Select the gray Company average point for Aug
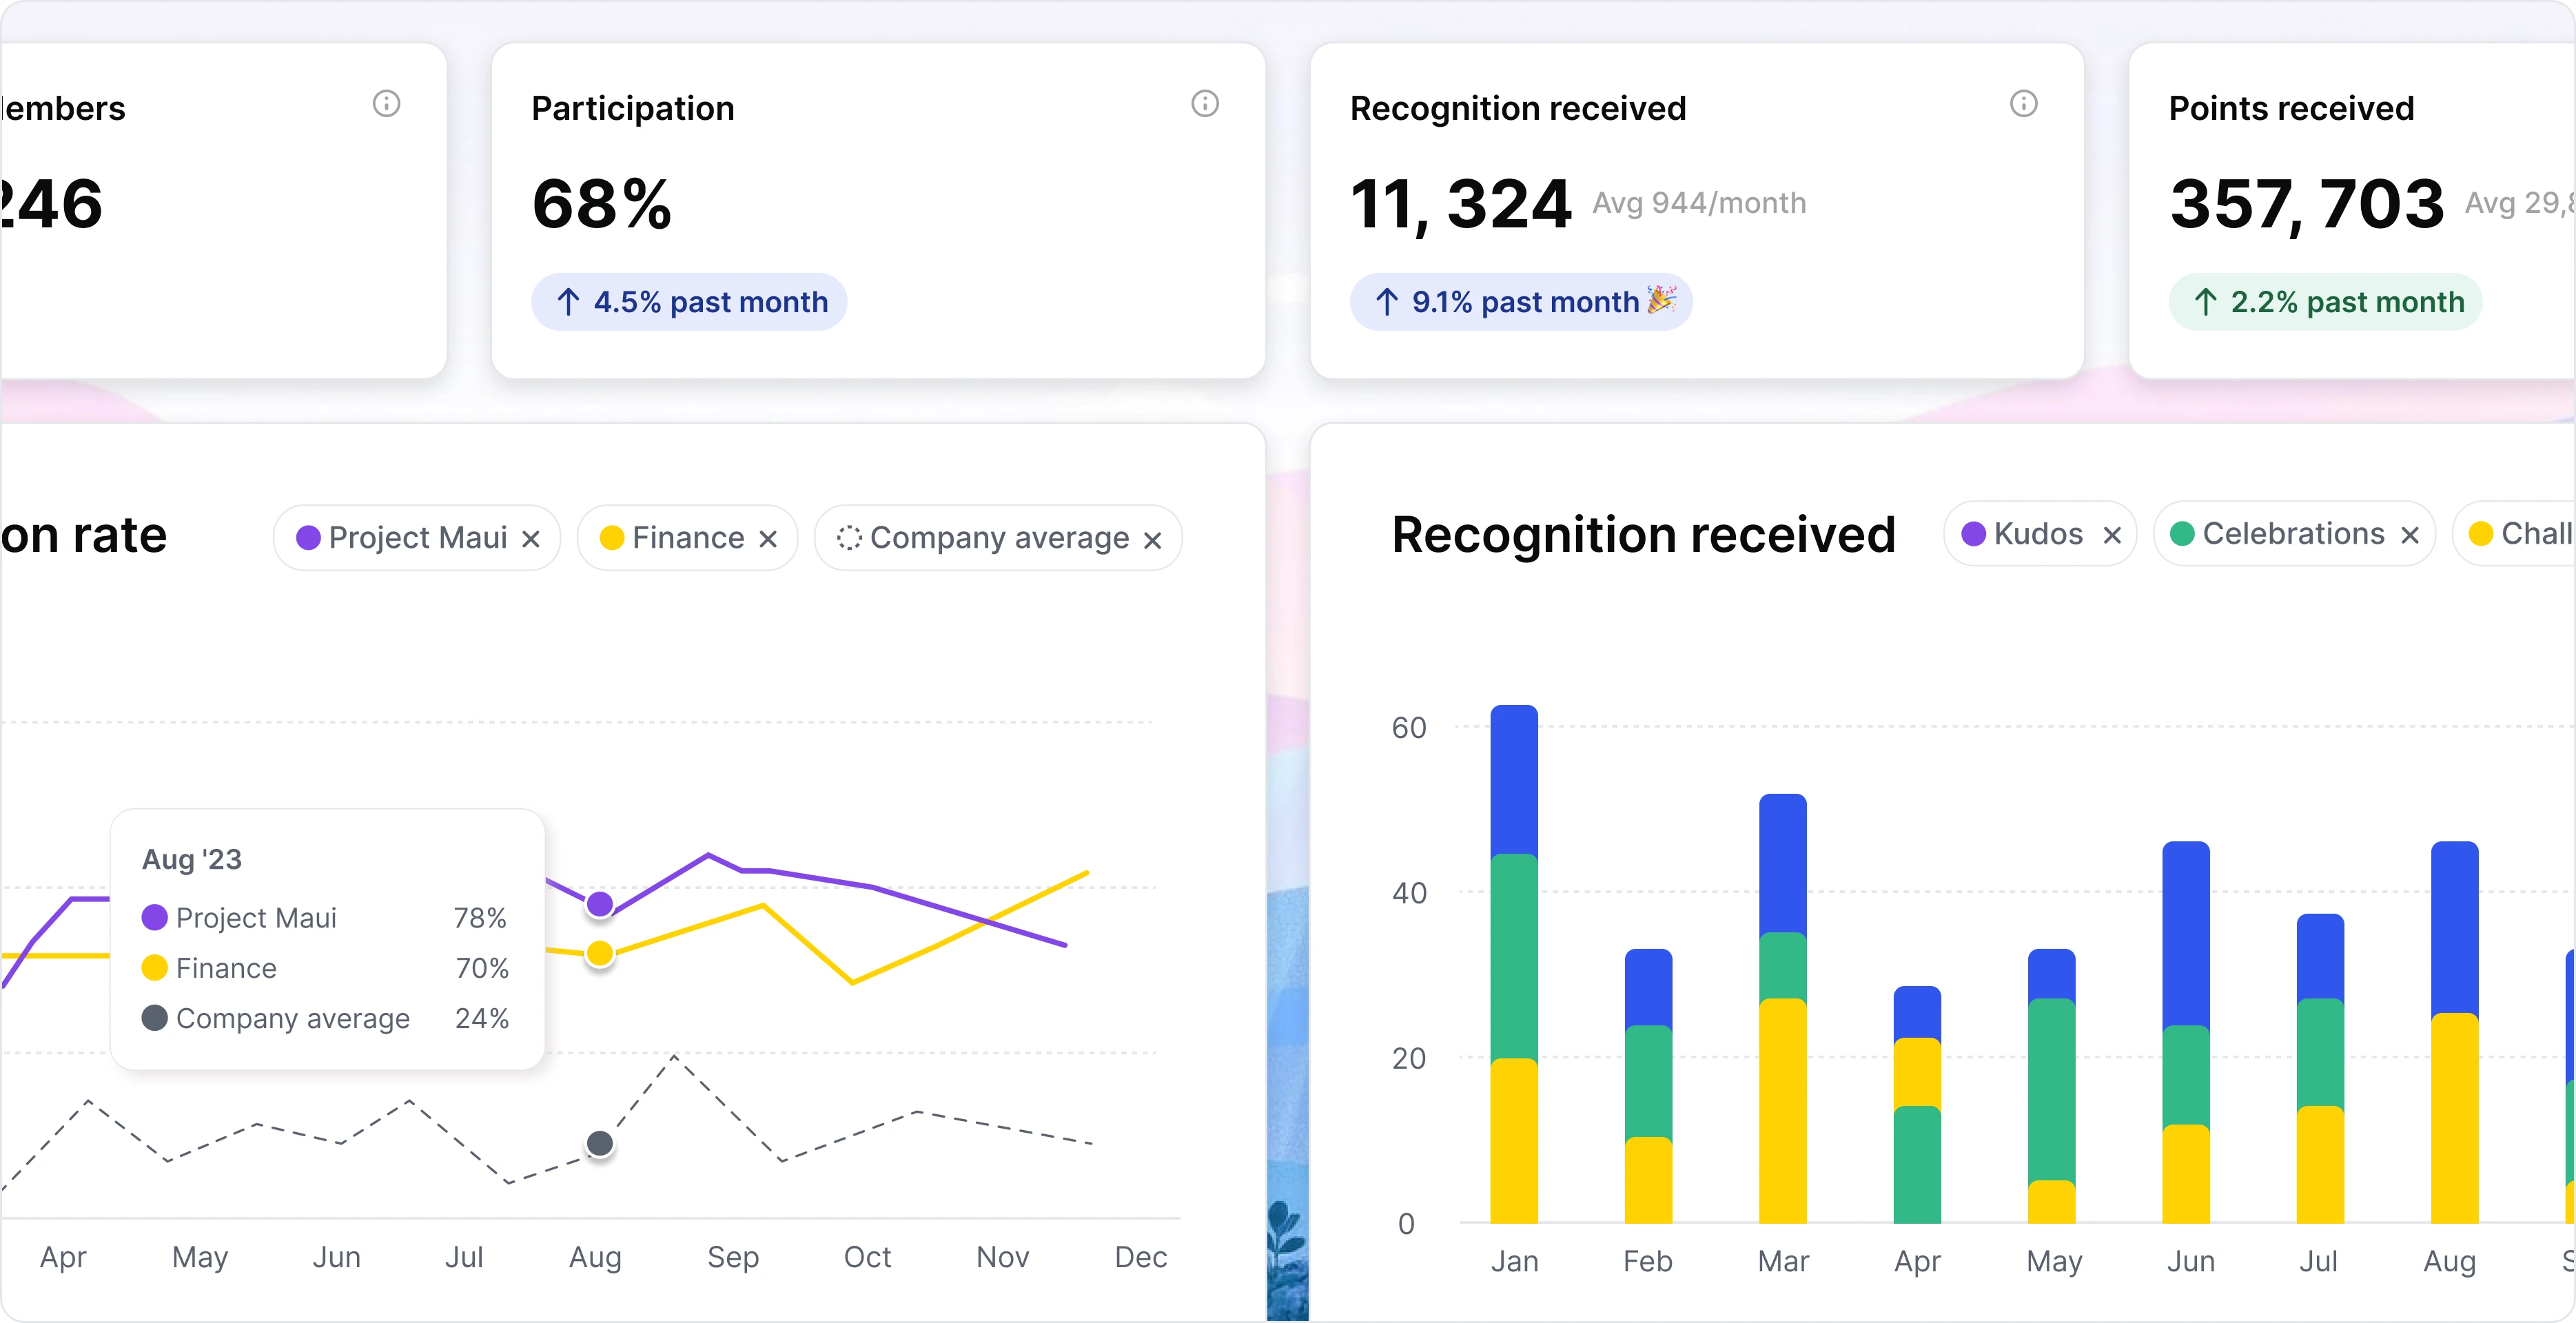The width and height of the screenshot is (2576, 1323). [x=600, y=1143]
